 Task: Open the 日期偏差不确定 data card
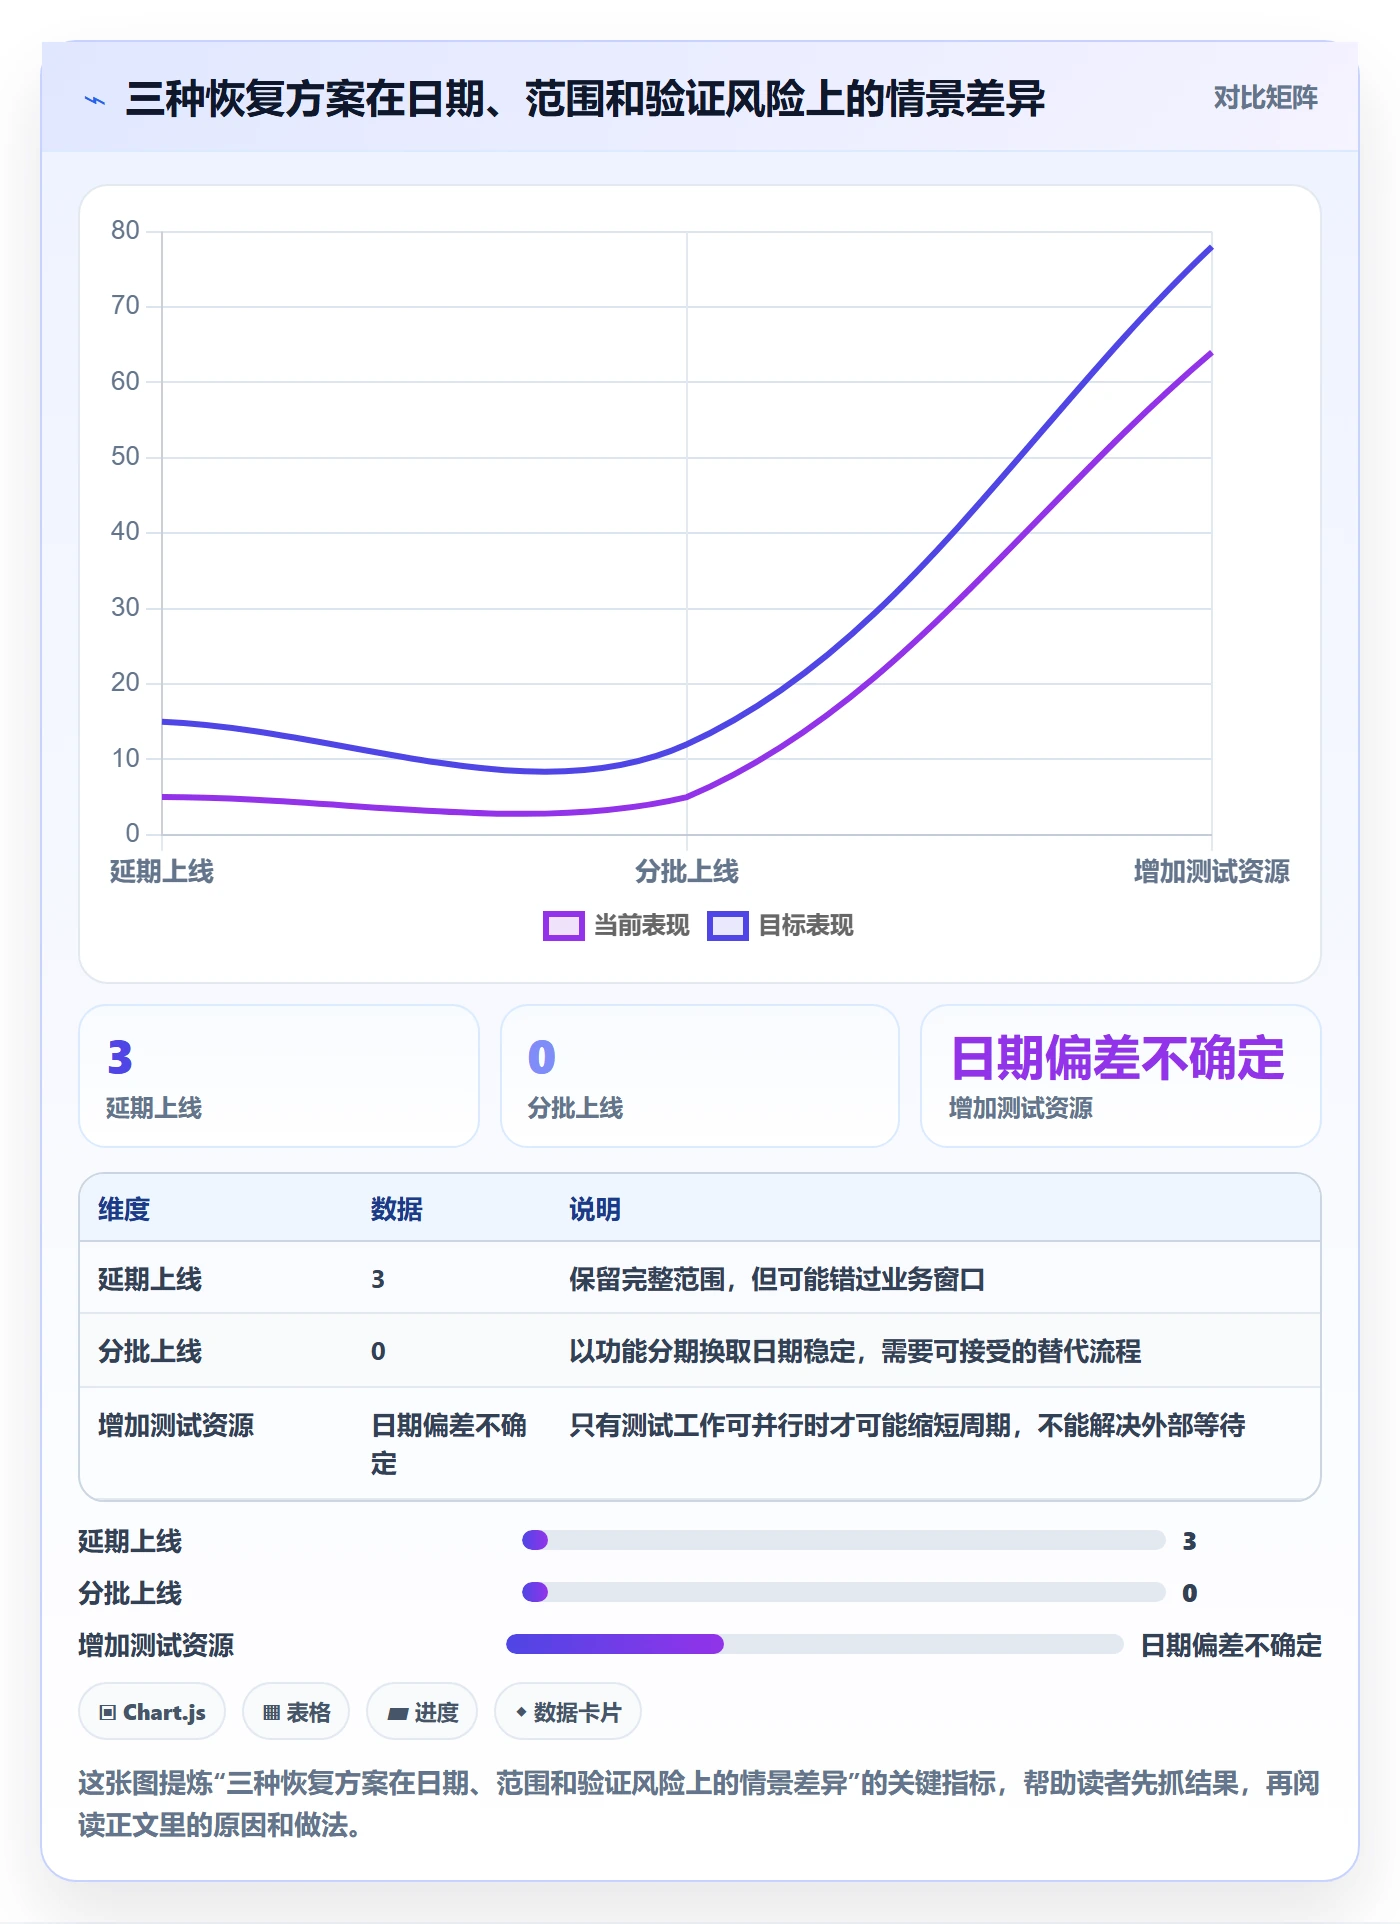[1121, 1076]
